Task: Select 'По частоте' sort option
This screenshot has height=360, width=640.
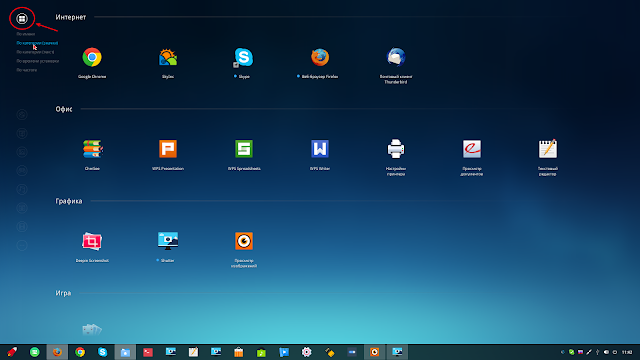Action: tap(27, 70)
